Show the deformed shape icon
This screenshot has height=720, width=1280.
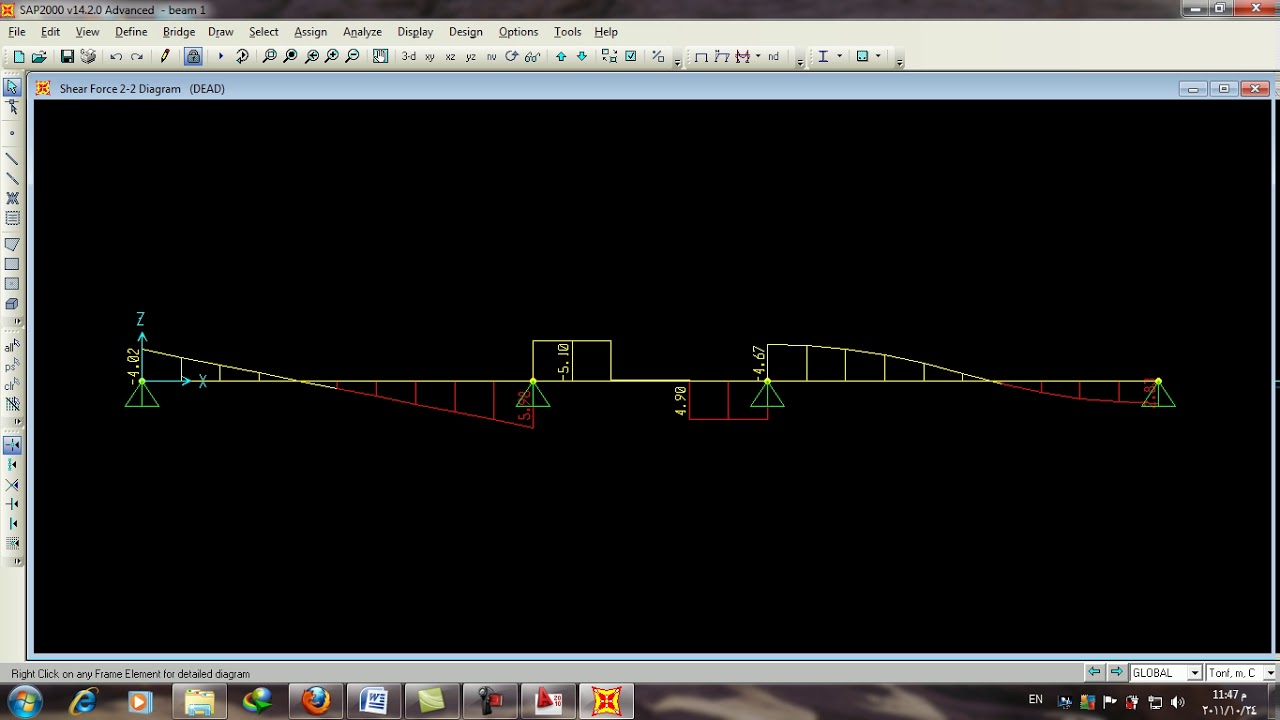pyautogui.click(x=722, y=57)
